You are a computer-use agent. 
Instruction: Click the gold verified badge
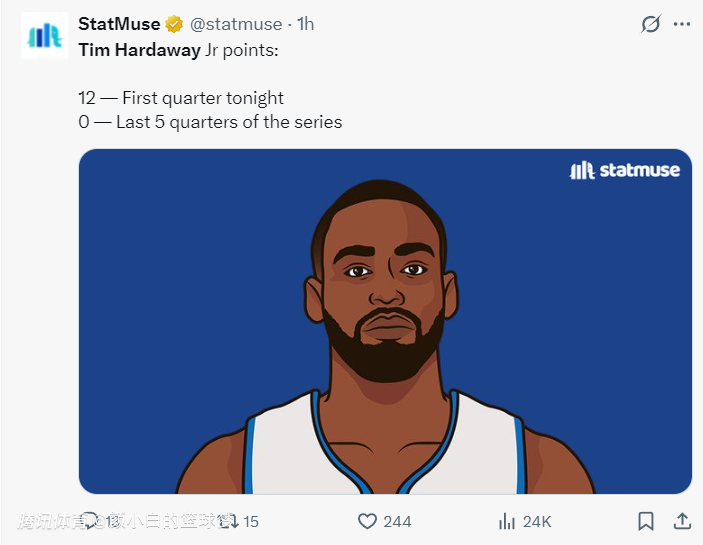(174, 24)
